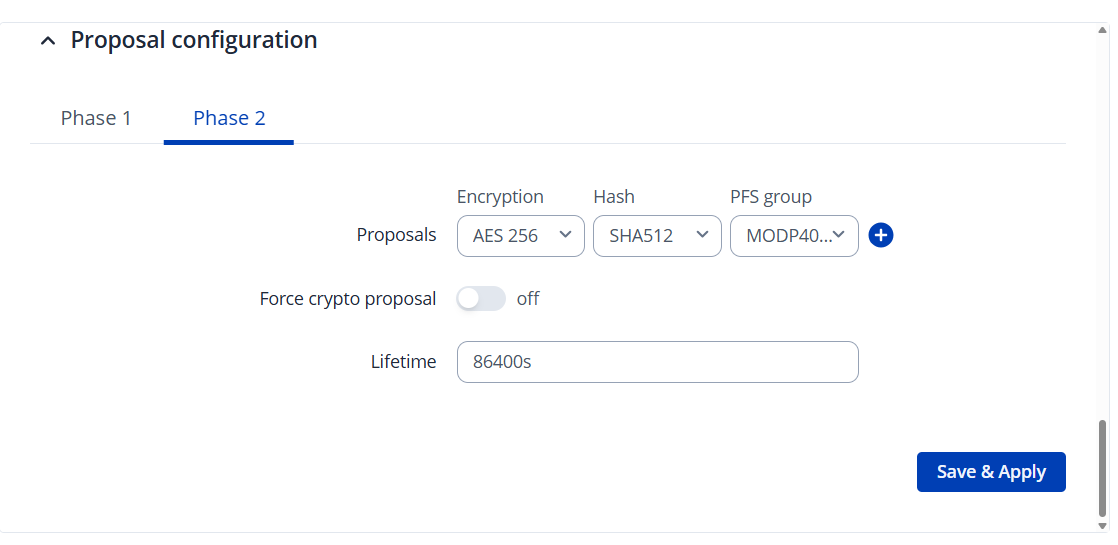Click the Lifetime input field
This screenshot has height=545, width=1118.
657,362
